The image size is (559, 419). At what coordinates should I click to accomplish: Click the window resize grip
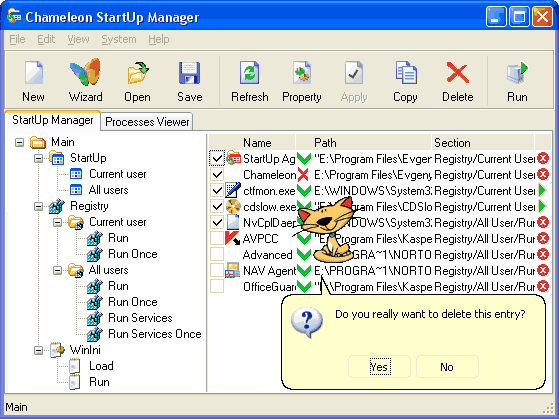tap(549, 409)
